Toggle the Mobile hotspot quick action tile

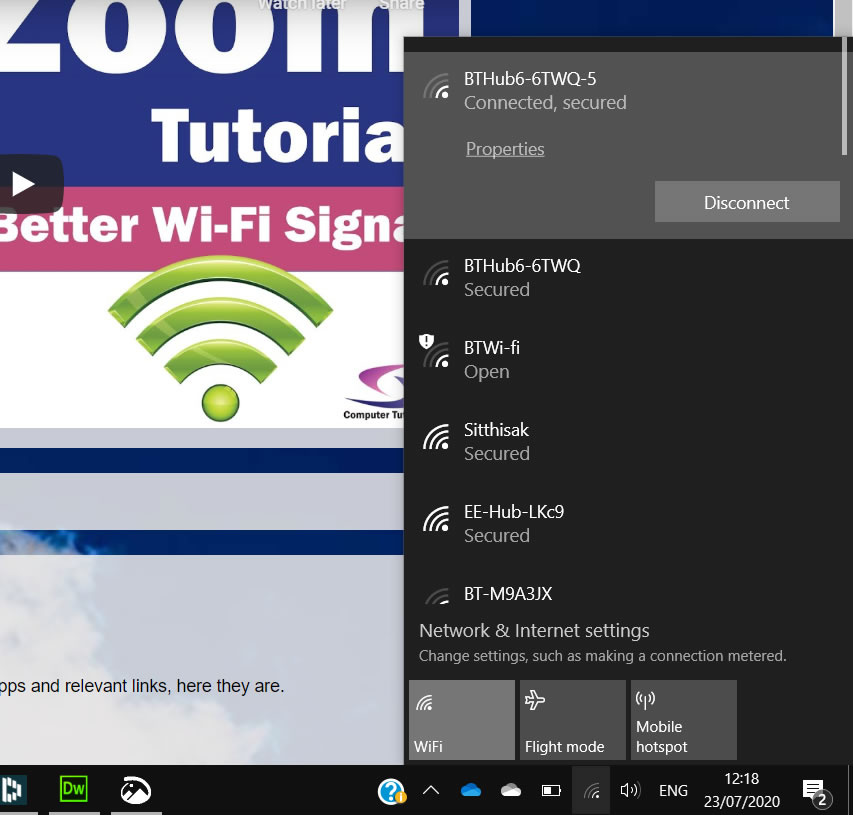[x=684, y=720]
